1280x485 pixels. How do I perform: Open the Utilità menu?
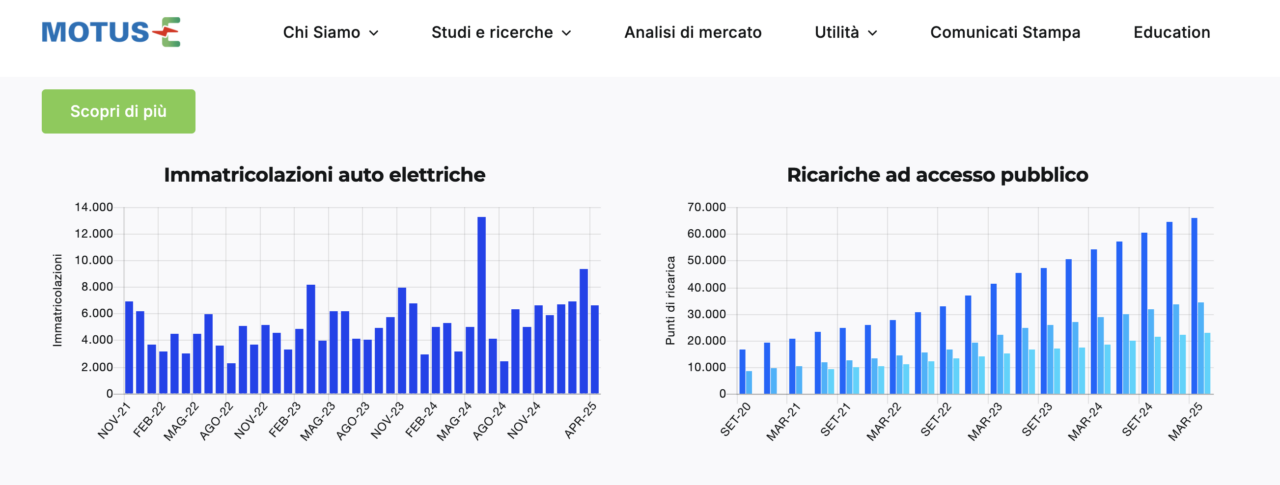coord(837,32)
